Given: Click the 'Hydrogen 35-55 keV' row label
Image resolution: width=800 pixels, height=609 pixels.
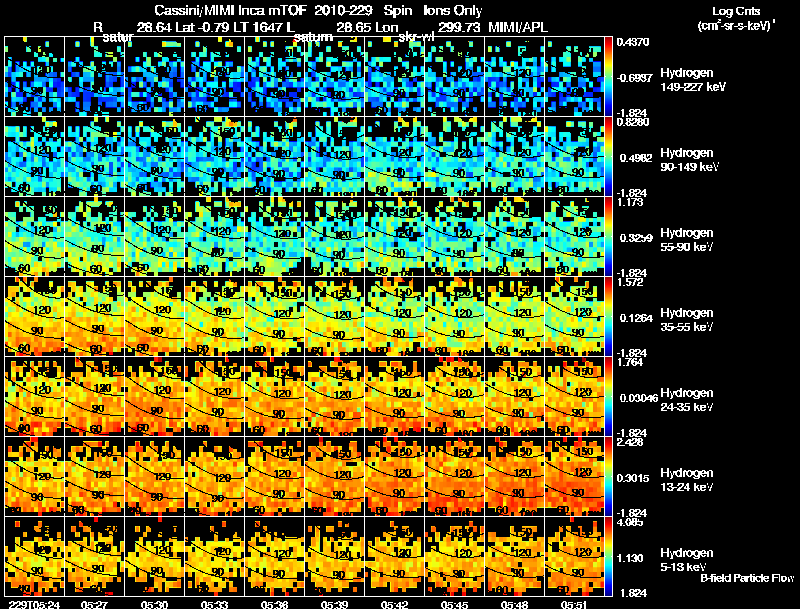Looking at the screenshot, I should [686, 320].
